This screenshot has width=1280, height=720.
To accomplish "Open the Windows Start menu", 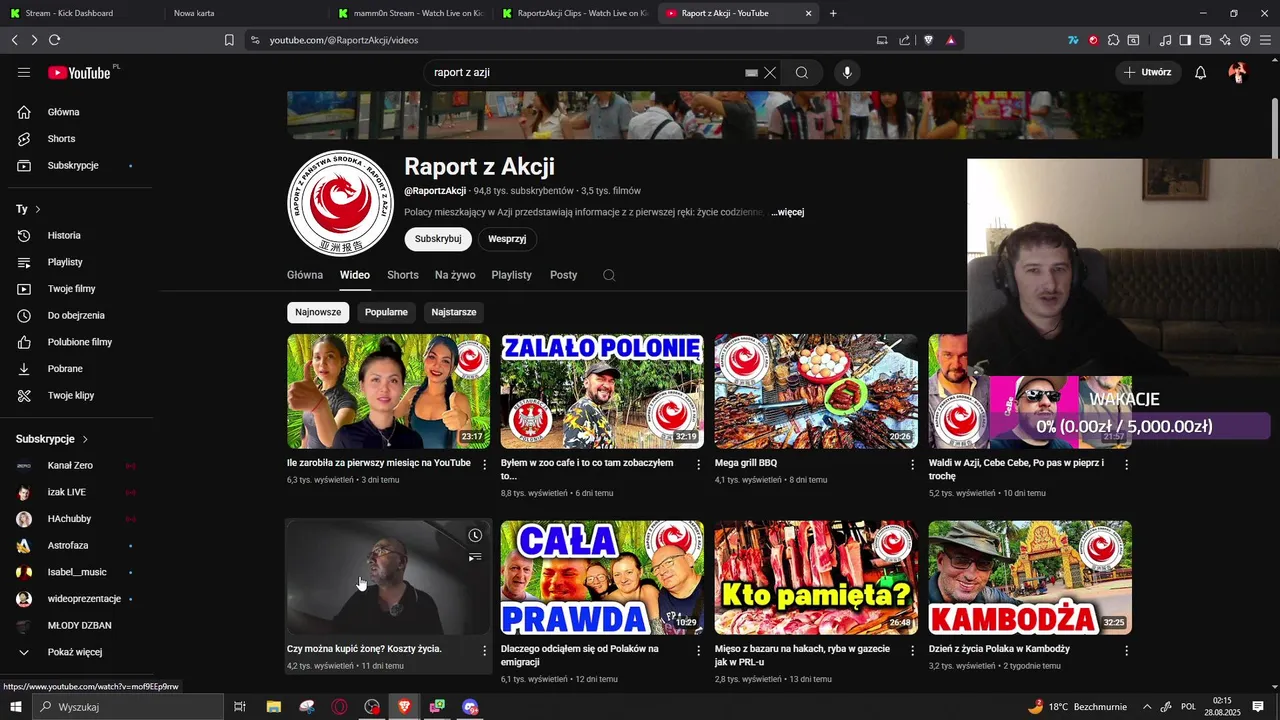I will pyautogui.click(x=16, y=707).
